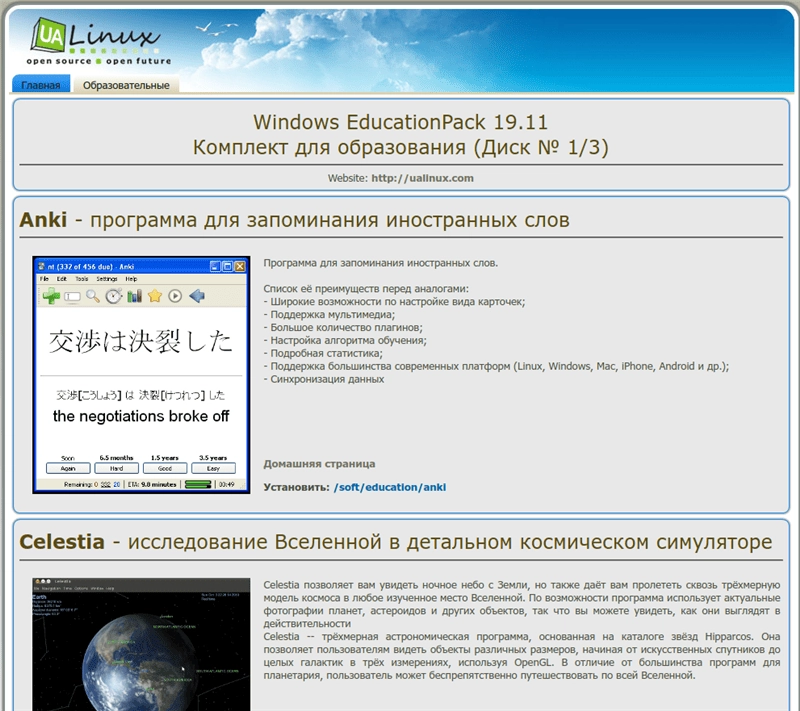Click the Windows EducationPack 19.11 title
The height and width of the screenshot is (711, 800).
(401, 122)
